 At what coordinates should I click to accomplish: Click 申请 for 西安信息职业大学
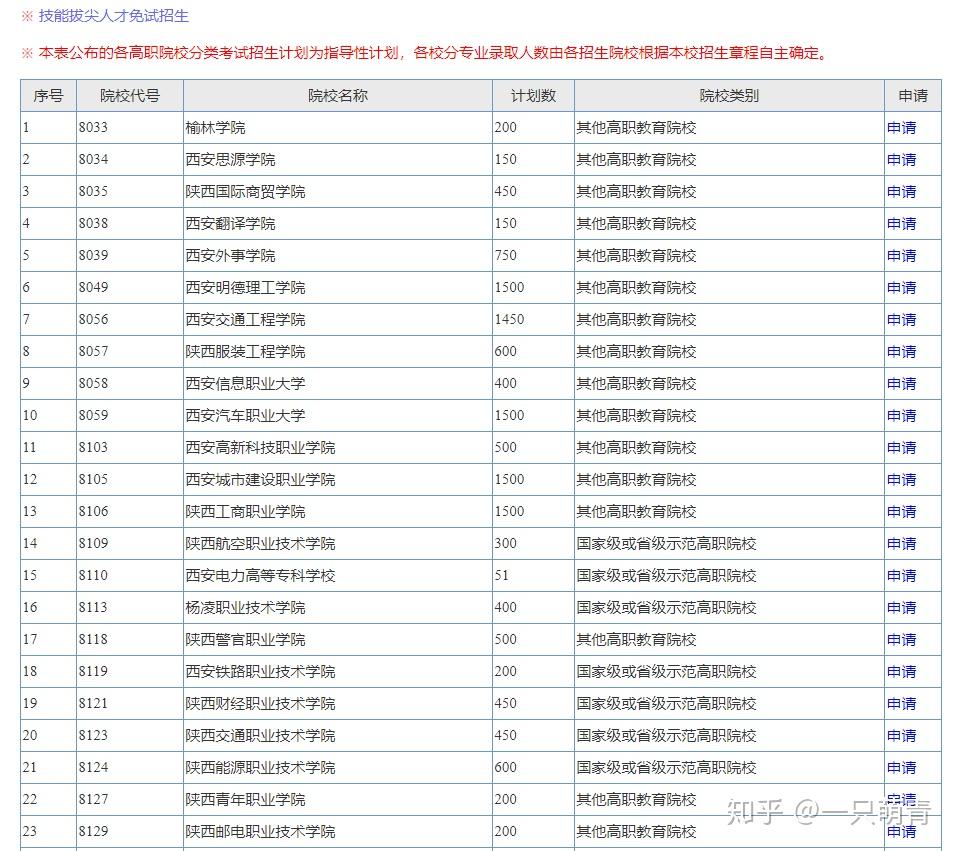click(901, 384)
